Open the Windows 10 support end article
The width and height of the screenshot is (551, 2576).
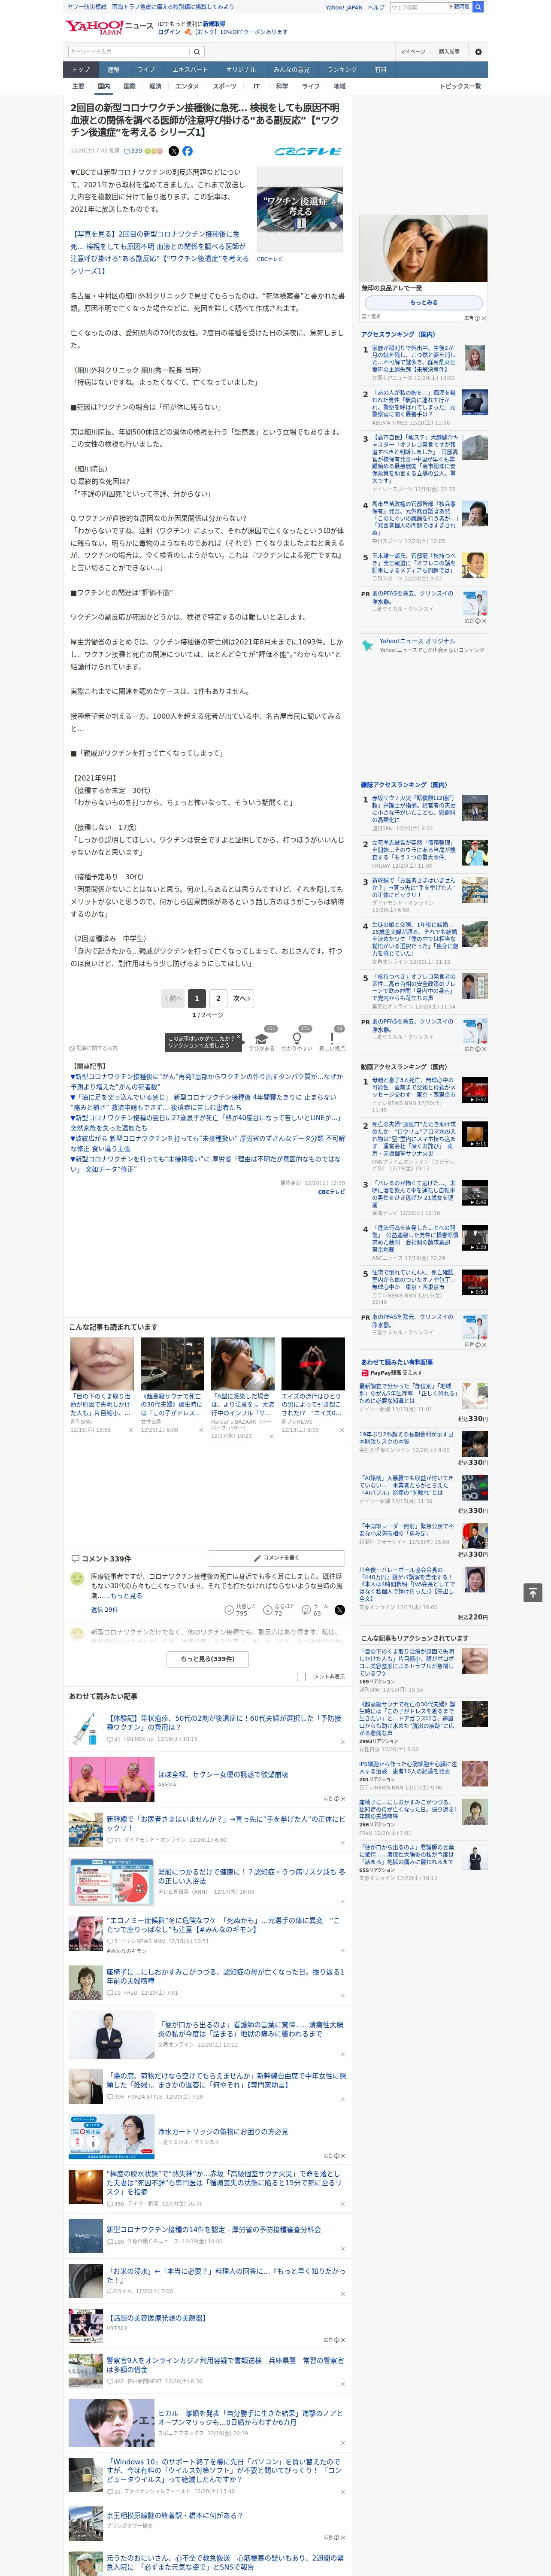coord(225,2470)
